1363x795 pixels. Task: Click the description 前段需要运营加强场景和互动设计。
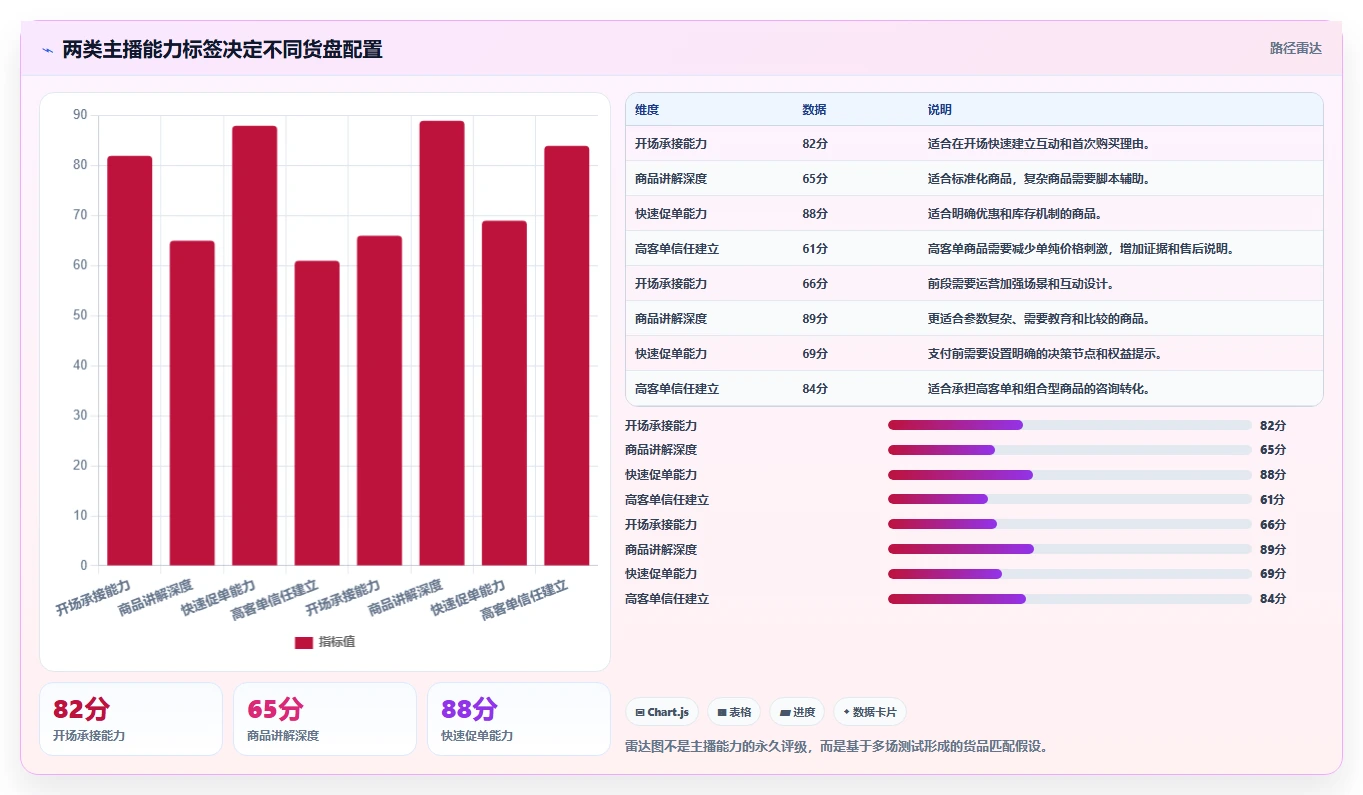click(x=1021, y=284)
